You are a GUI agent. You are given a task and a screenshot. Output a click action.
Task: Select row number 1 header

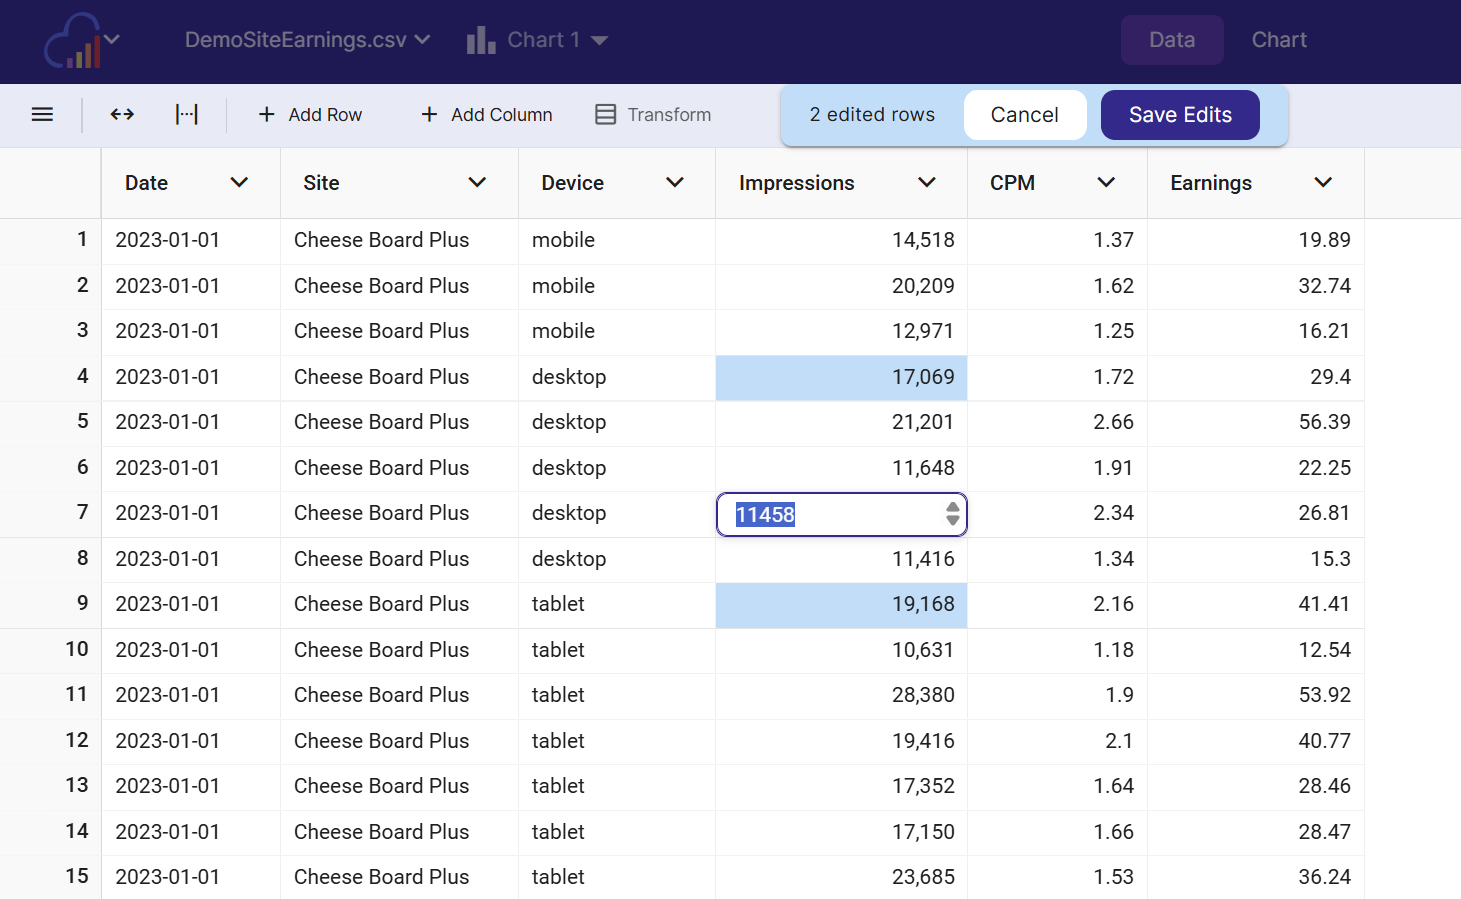50,240
